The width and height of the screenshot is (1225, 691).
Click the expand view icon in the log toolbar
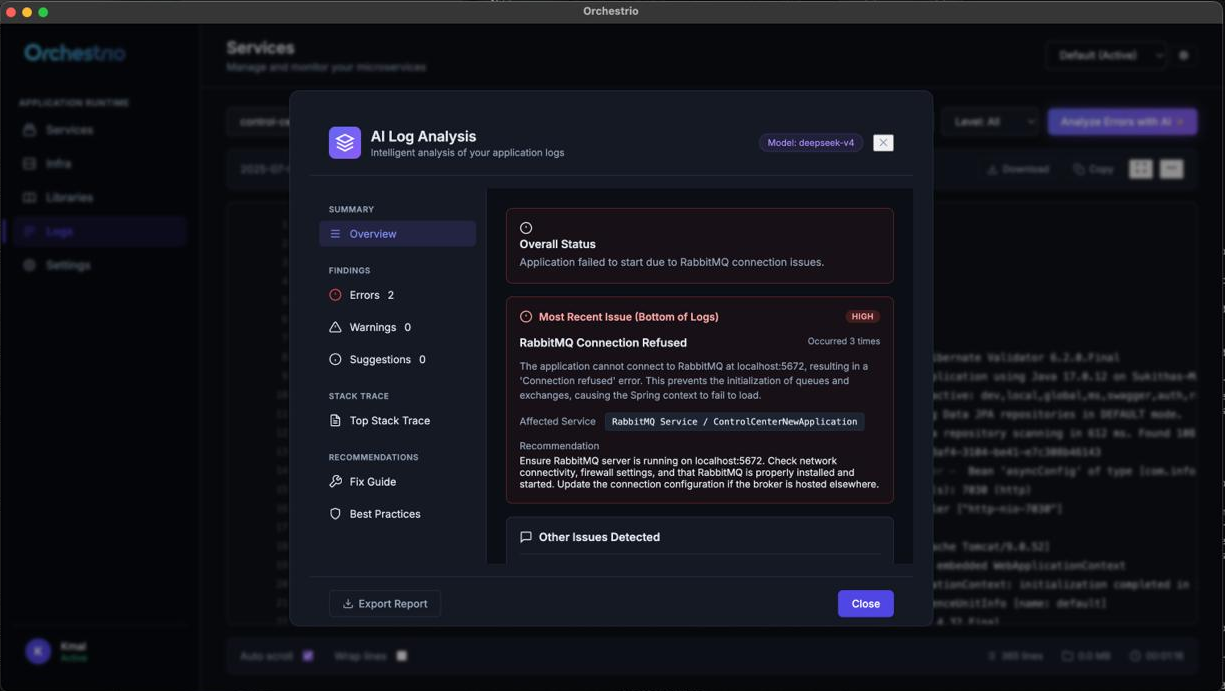point(1141,169)
